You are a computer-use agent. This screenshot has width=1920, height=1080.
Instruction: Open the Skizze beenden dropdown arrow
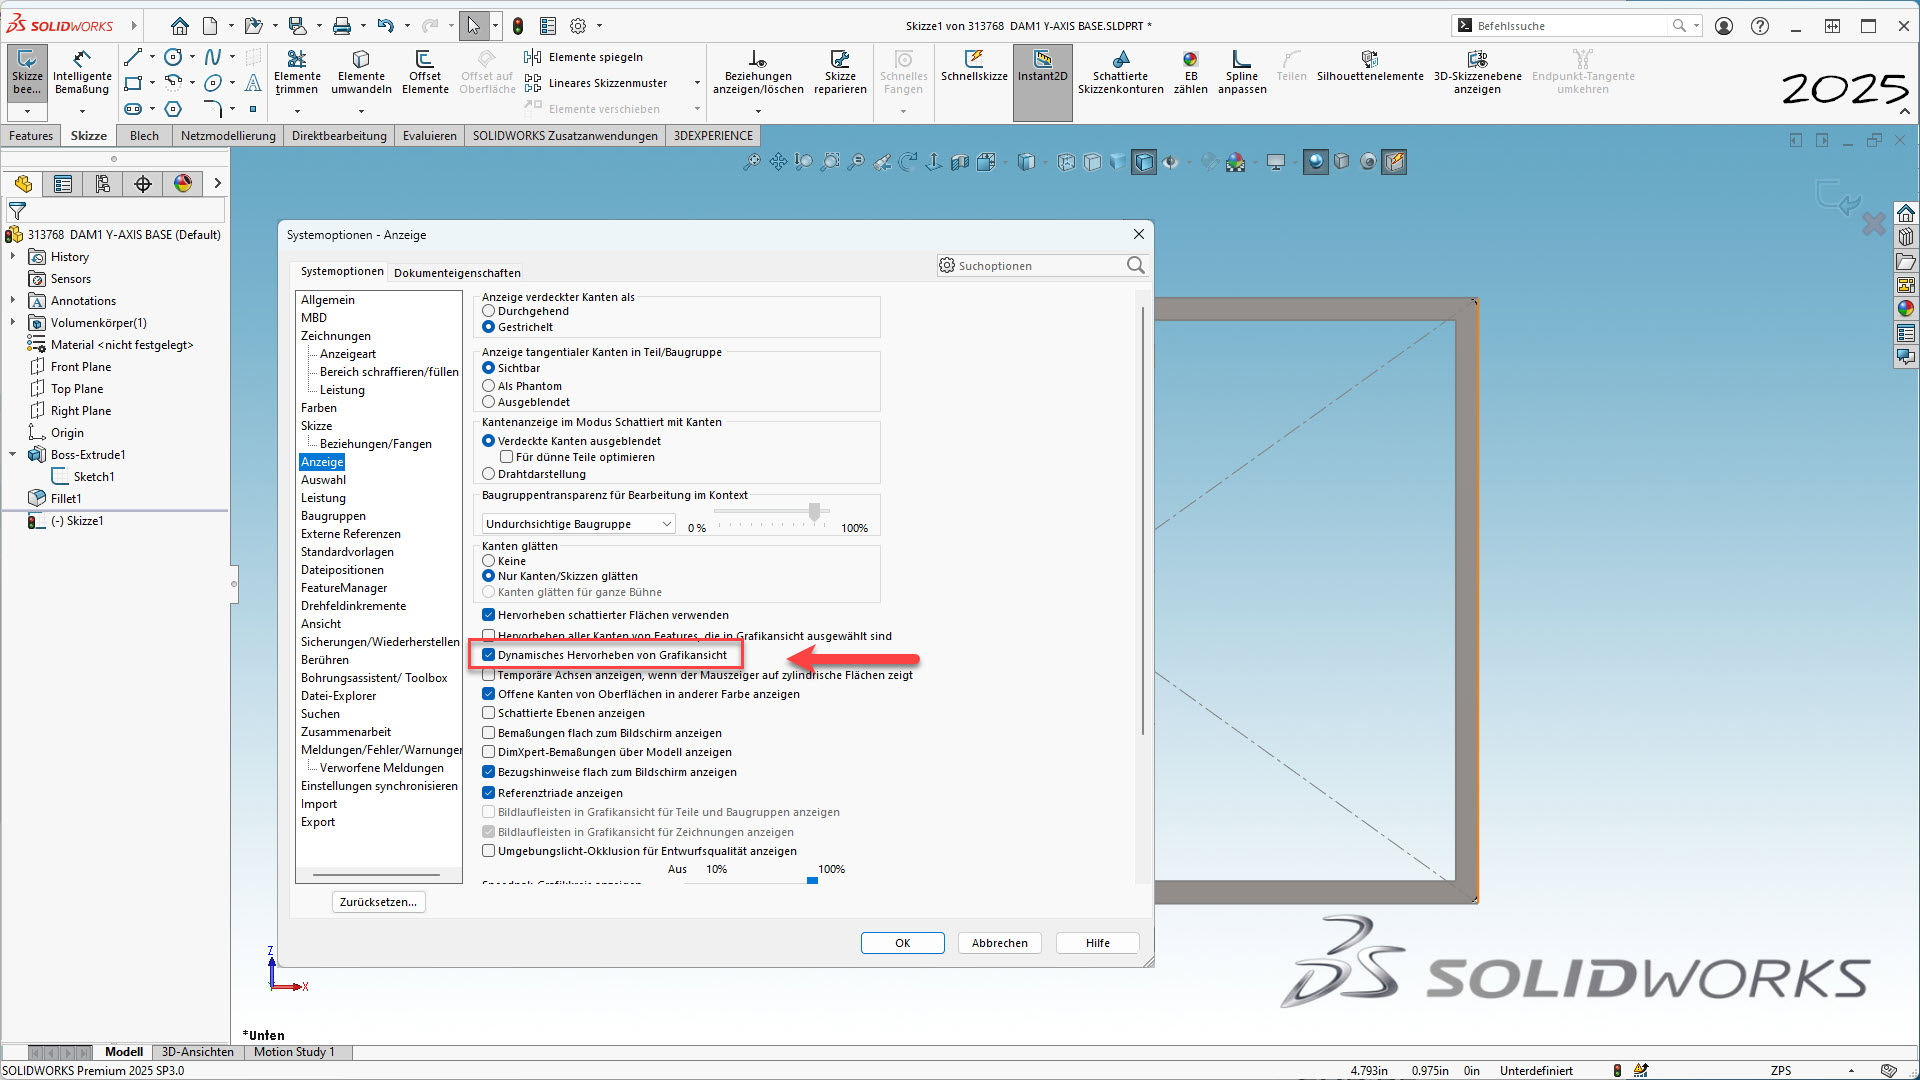[x=27, y=110]
